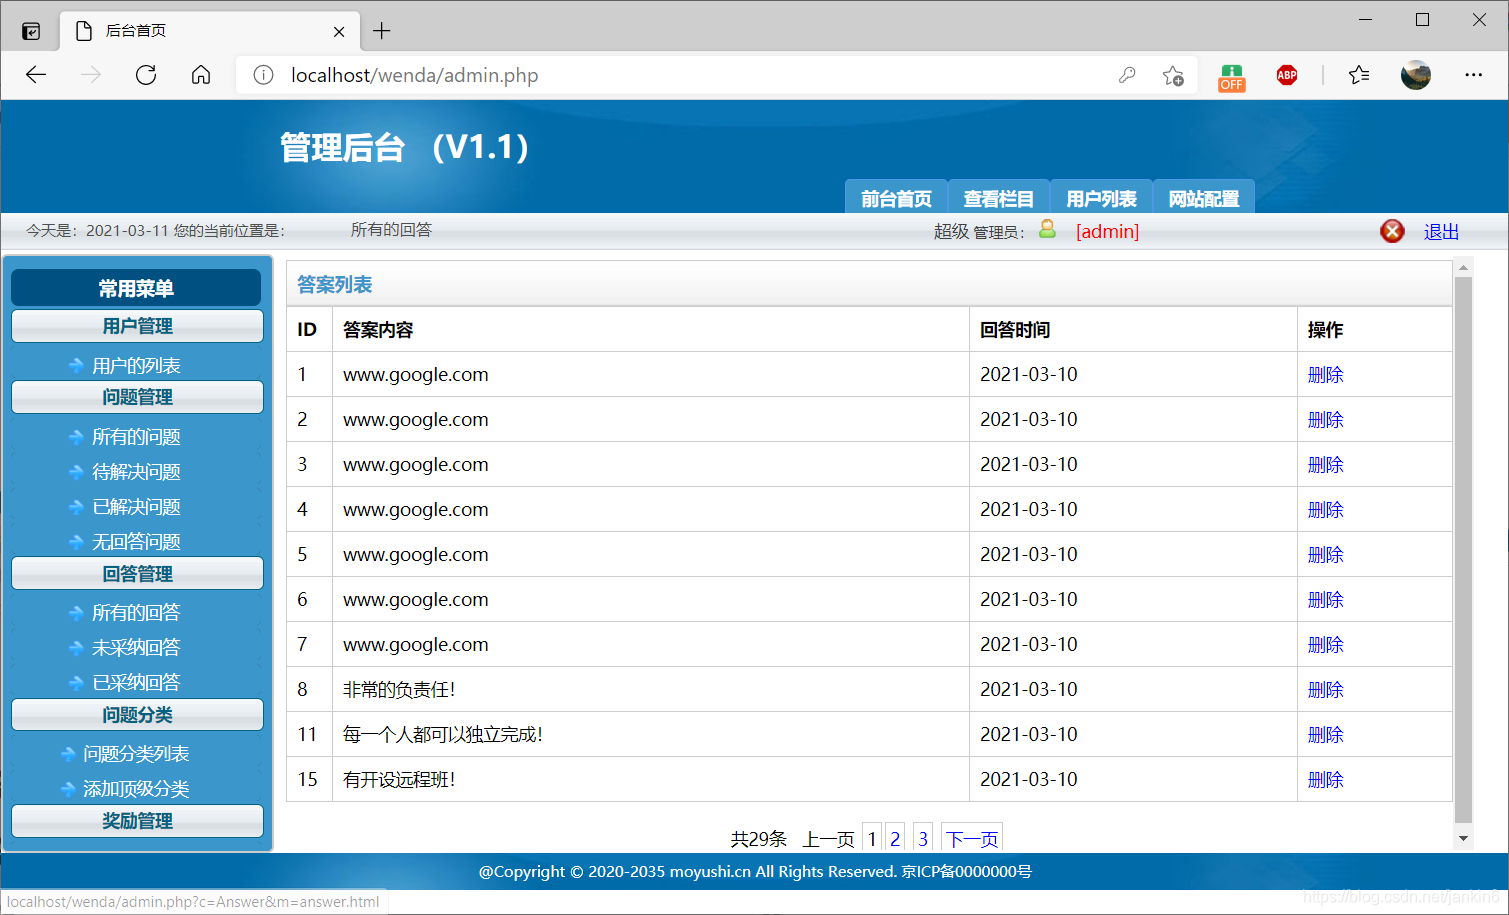Click arrow icon beside 所有的问题
The width and height of the screenshot is (1509, 915).
(76, 437)
